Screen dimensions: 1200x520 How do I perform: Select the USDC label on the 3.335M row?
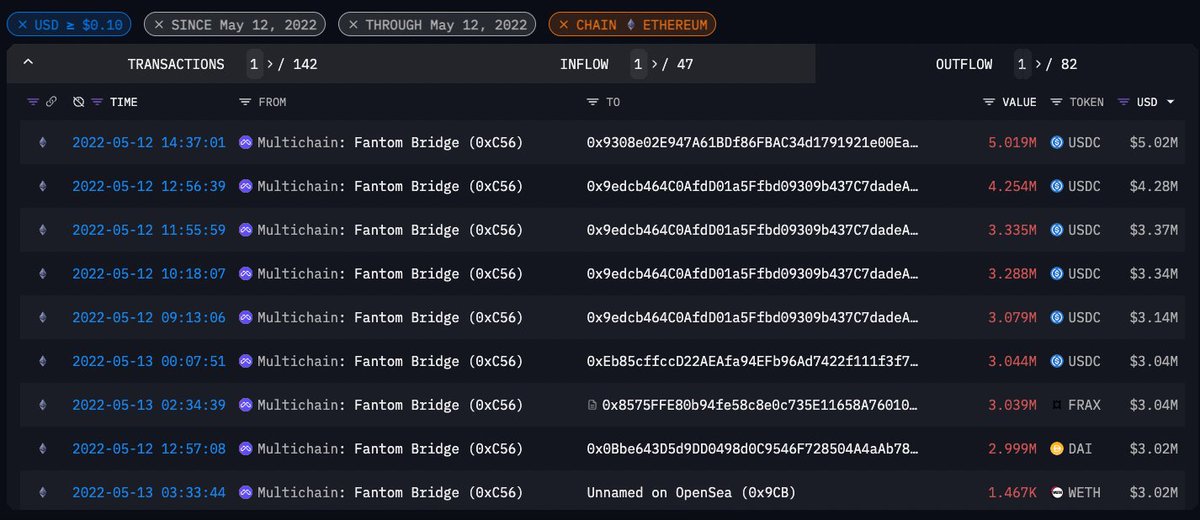click(x=1084, y=230)
